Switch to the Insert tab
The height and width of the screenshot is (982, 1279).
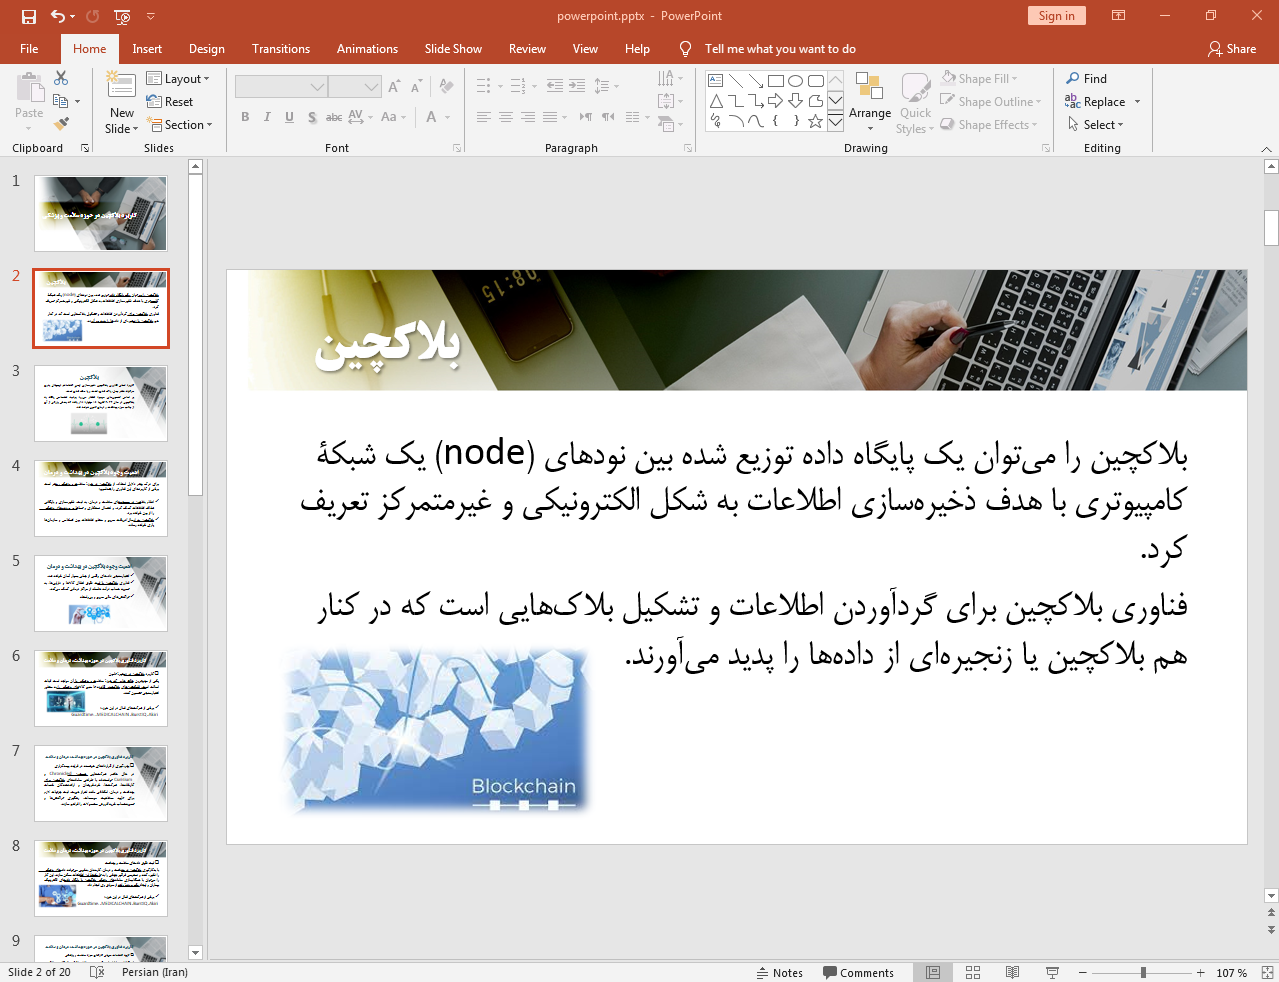point(147,48)
